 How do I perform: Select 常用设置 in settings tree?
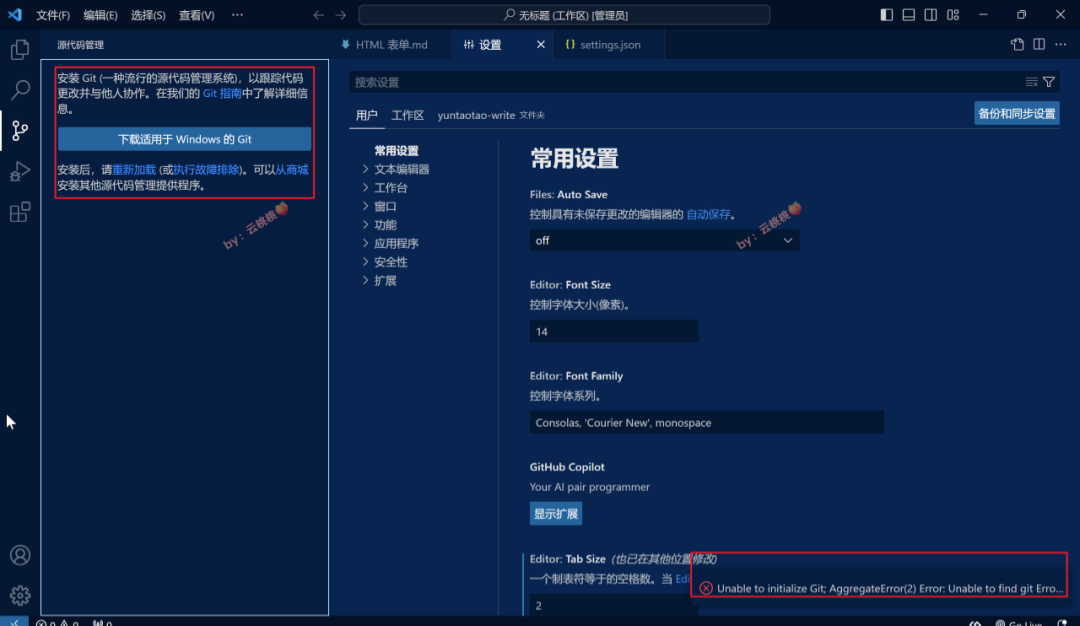click(x=396, y=150)
